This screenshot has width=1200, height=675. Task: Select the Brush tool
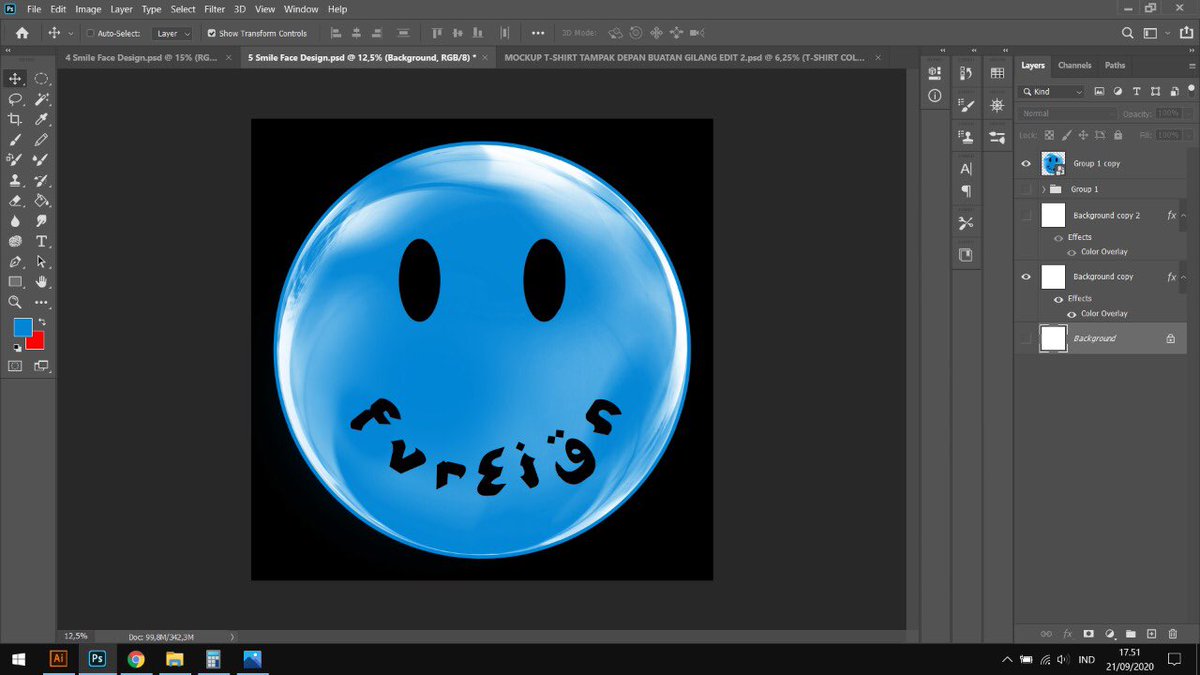coord(15,140)
